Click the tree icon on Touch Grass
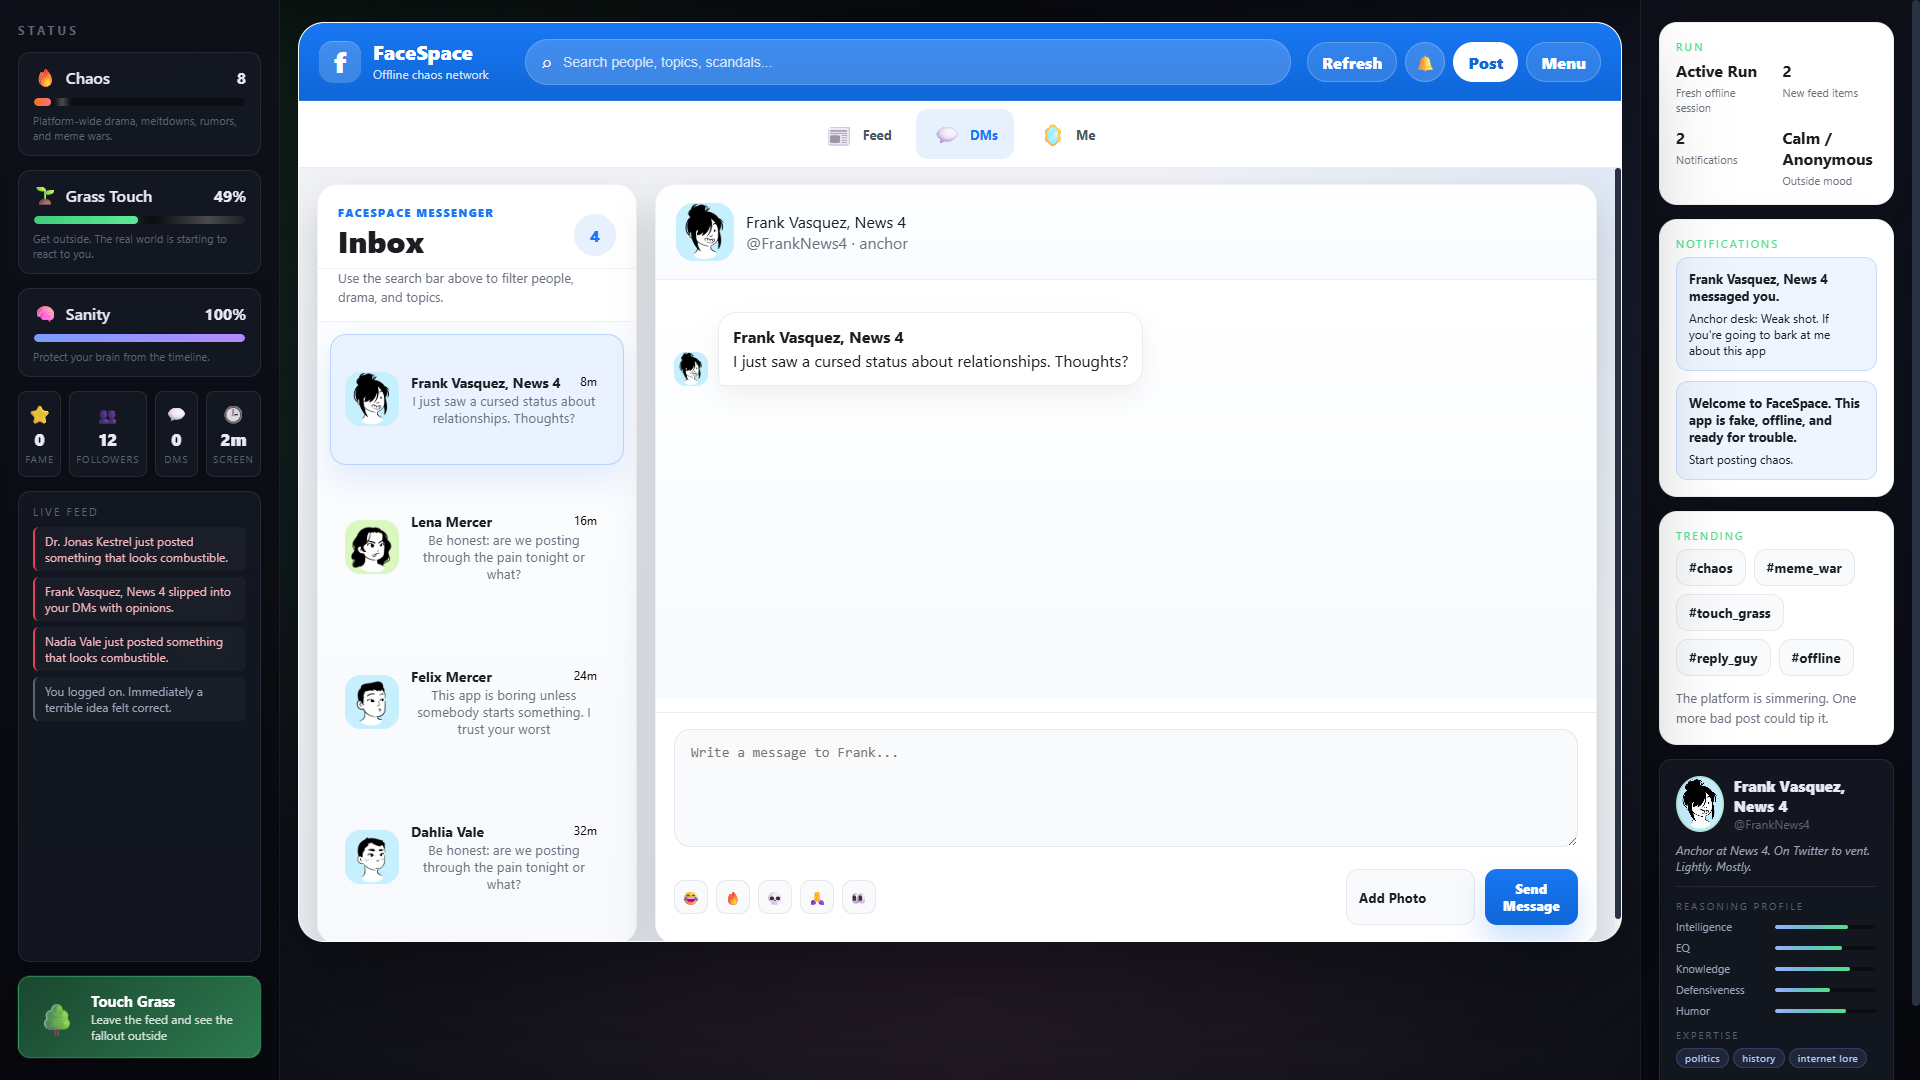1920x1080 pixels. click(57, 1018)
